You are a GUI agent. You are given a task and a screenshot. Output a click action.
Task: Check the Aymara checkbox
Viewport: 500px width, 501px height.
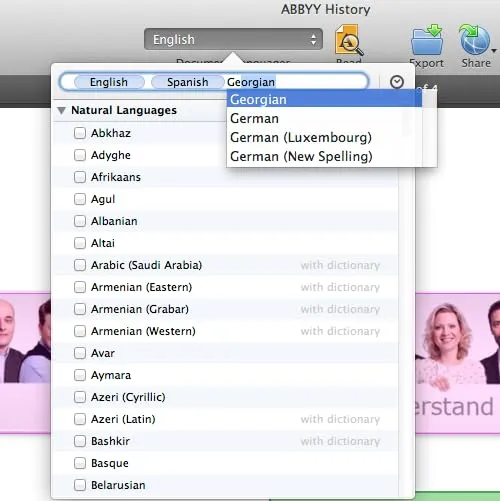coord(80,375)
